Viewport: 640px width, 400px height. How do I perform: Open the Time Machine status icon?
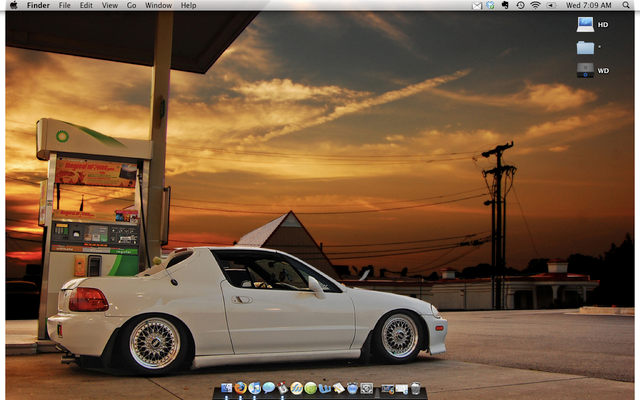520,5
